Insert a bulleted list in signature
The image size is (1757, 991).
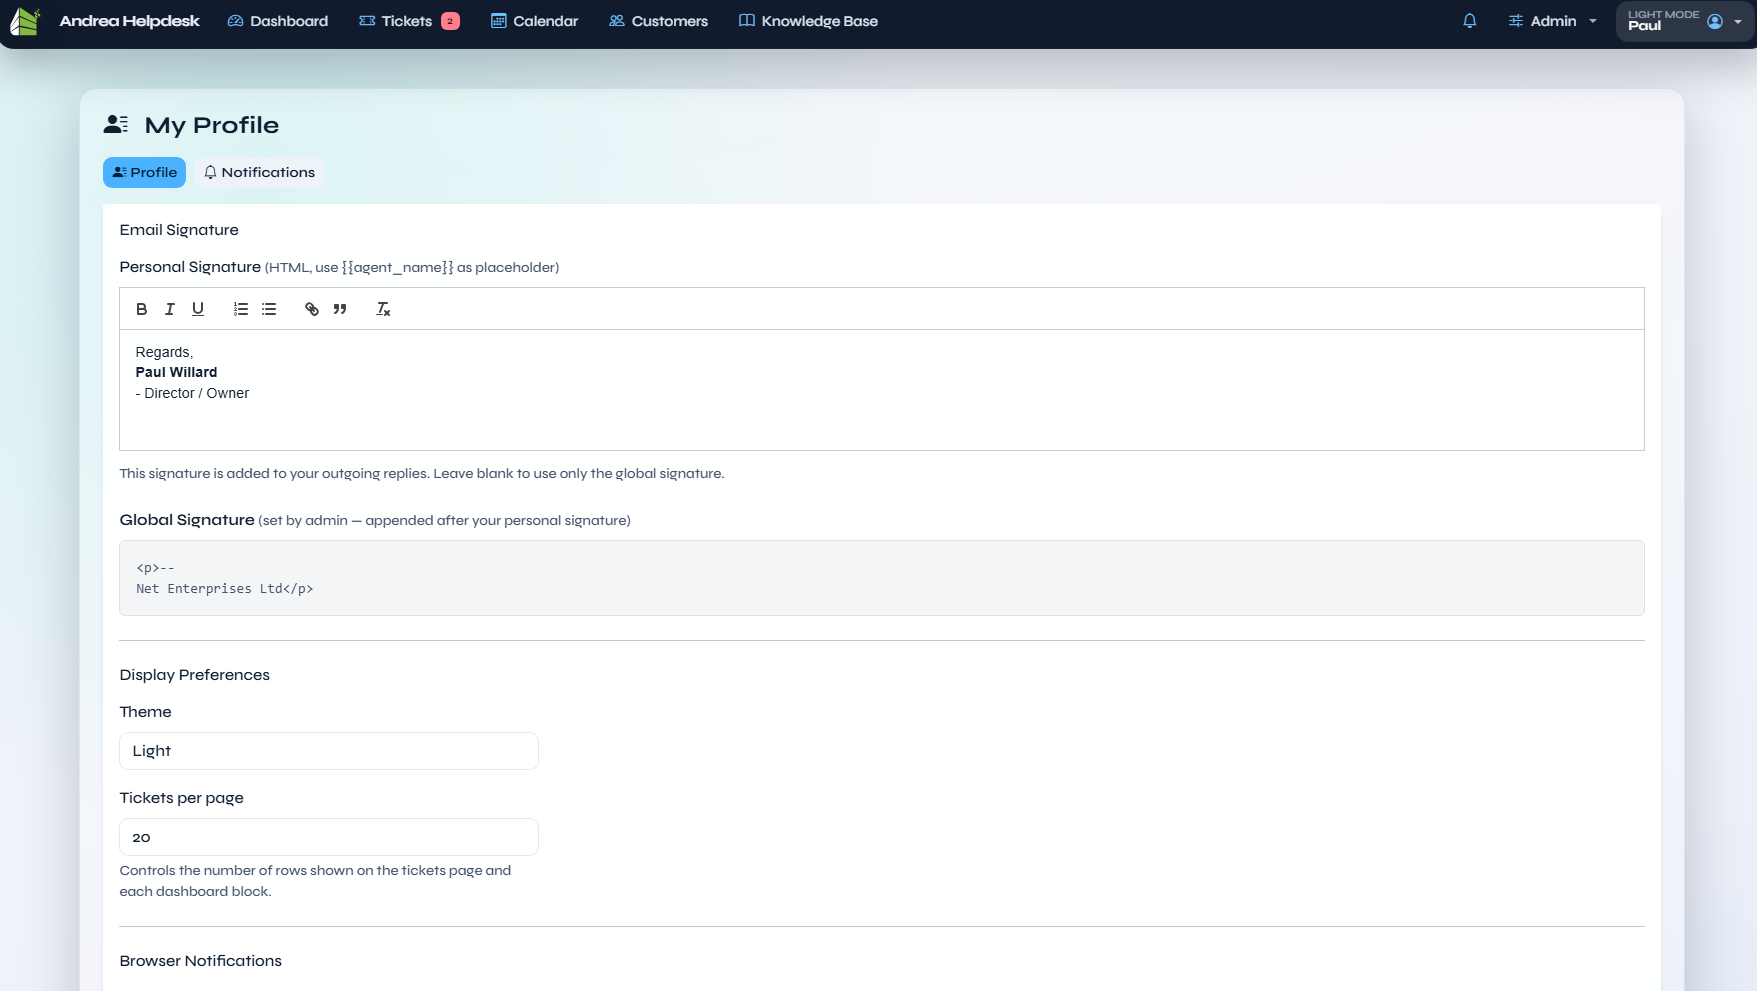point(269,309)
